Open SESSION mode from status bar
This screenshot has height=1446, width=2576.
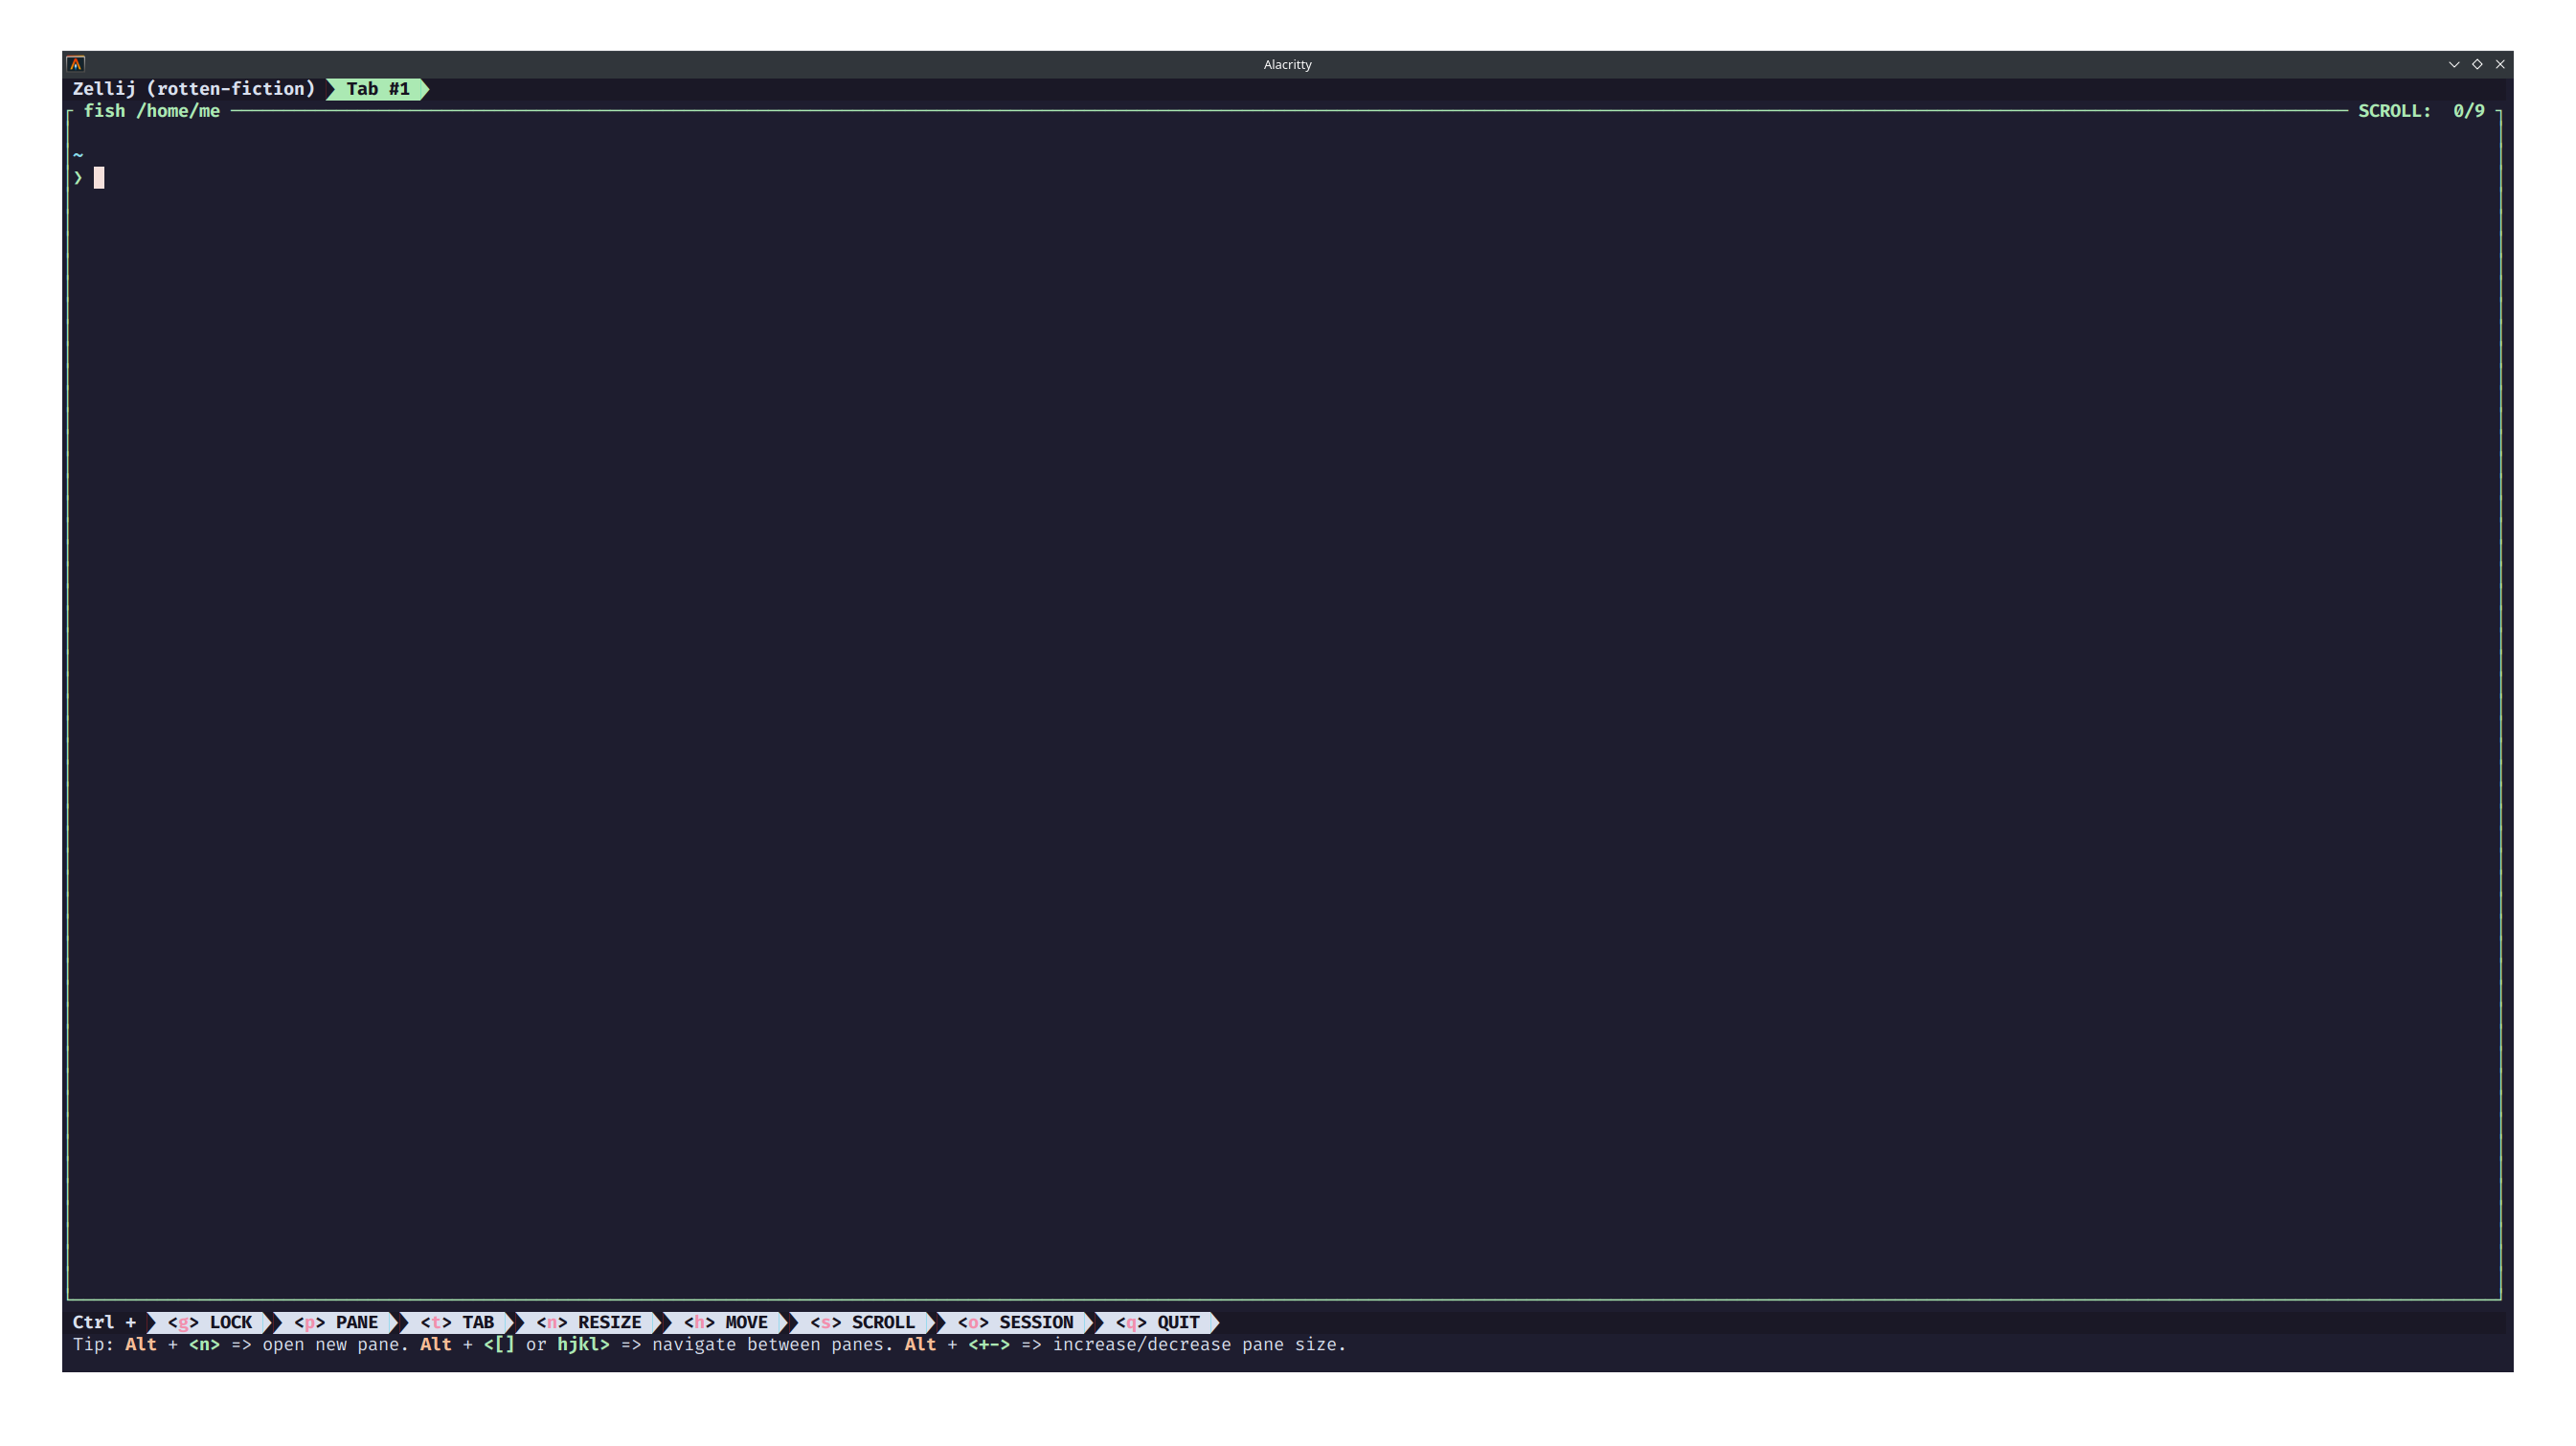(x=1015, y=1322)
